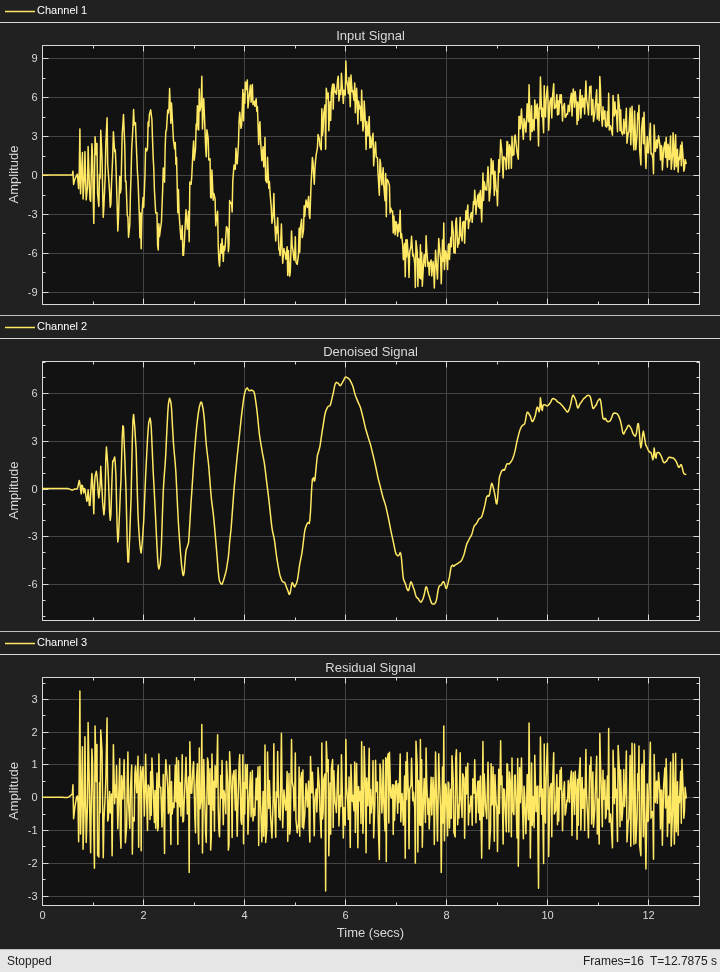Click the Channel 2 yellow line swatch
This screenshot has height=972, width=720.
tap(20, 327)
